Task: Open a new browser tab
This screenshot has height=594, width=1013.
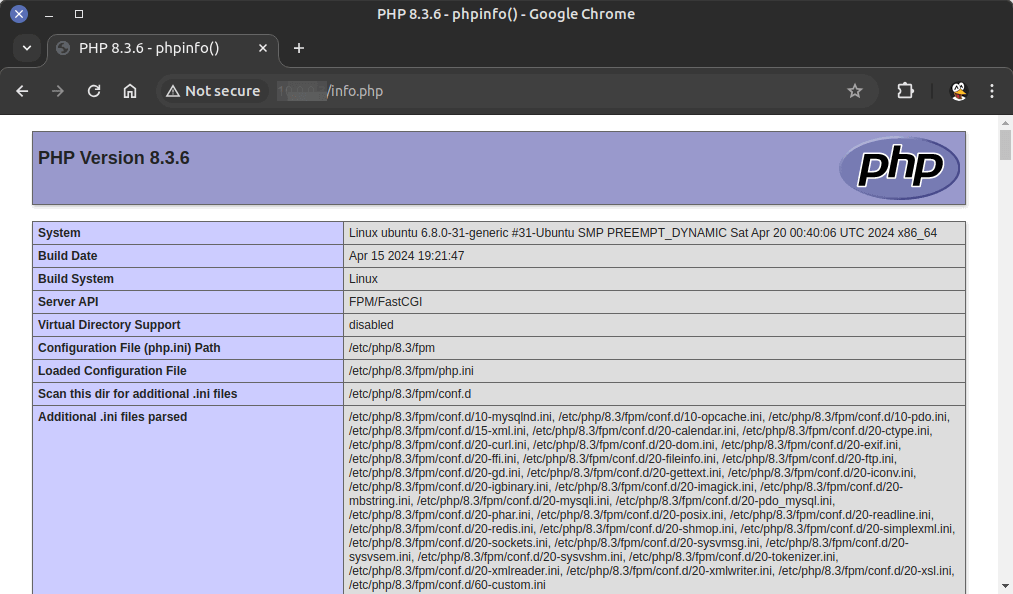Action: pyautogui.click(x=298, y=47)
